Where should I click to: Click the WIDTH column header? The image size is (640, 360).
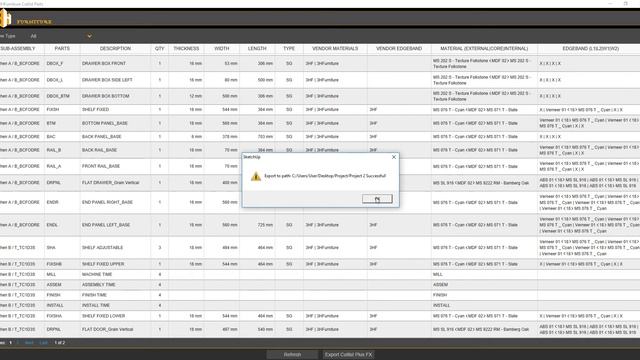tap(222, 49)
